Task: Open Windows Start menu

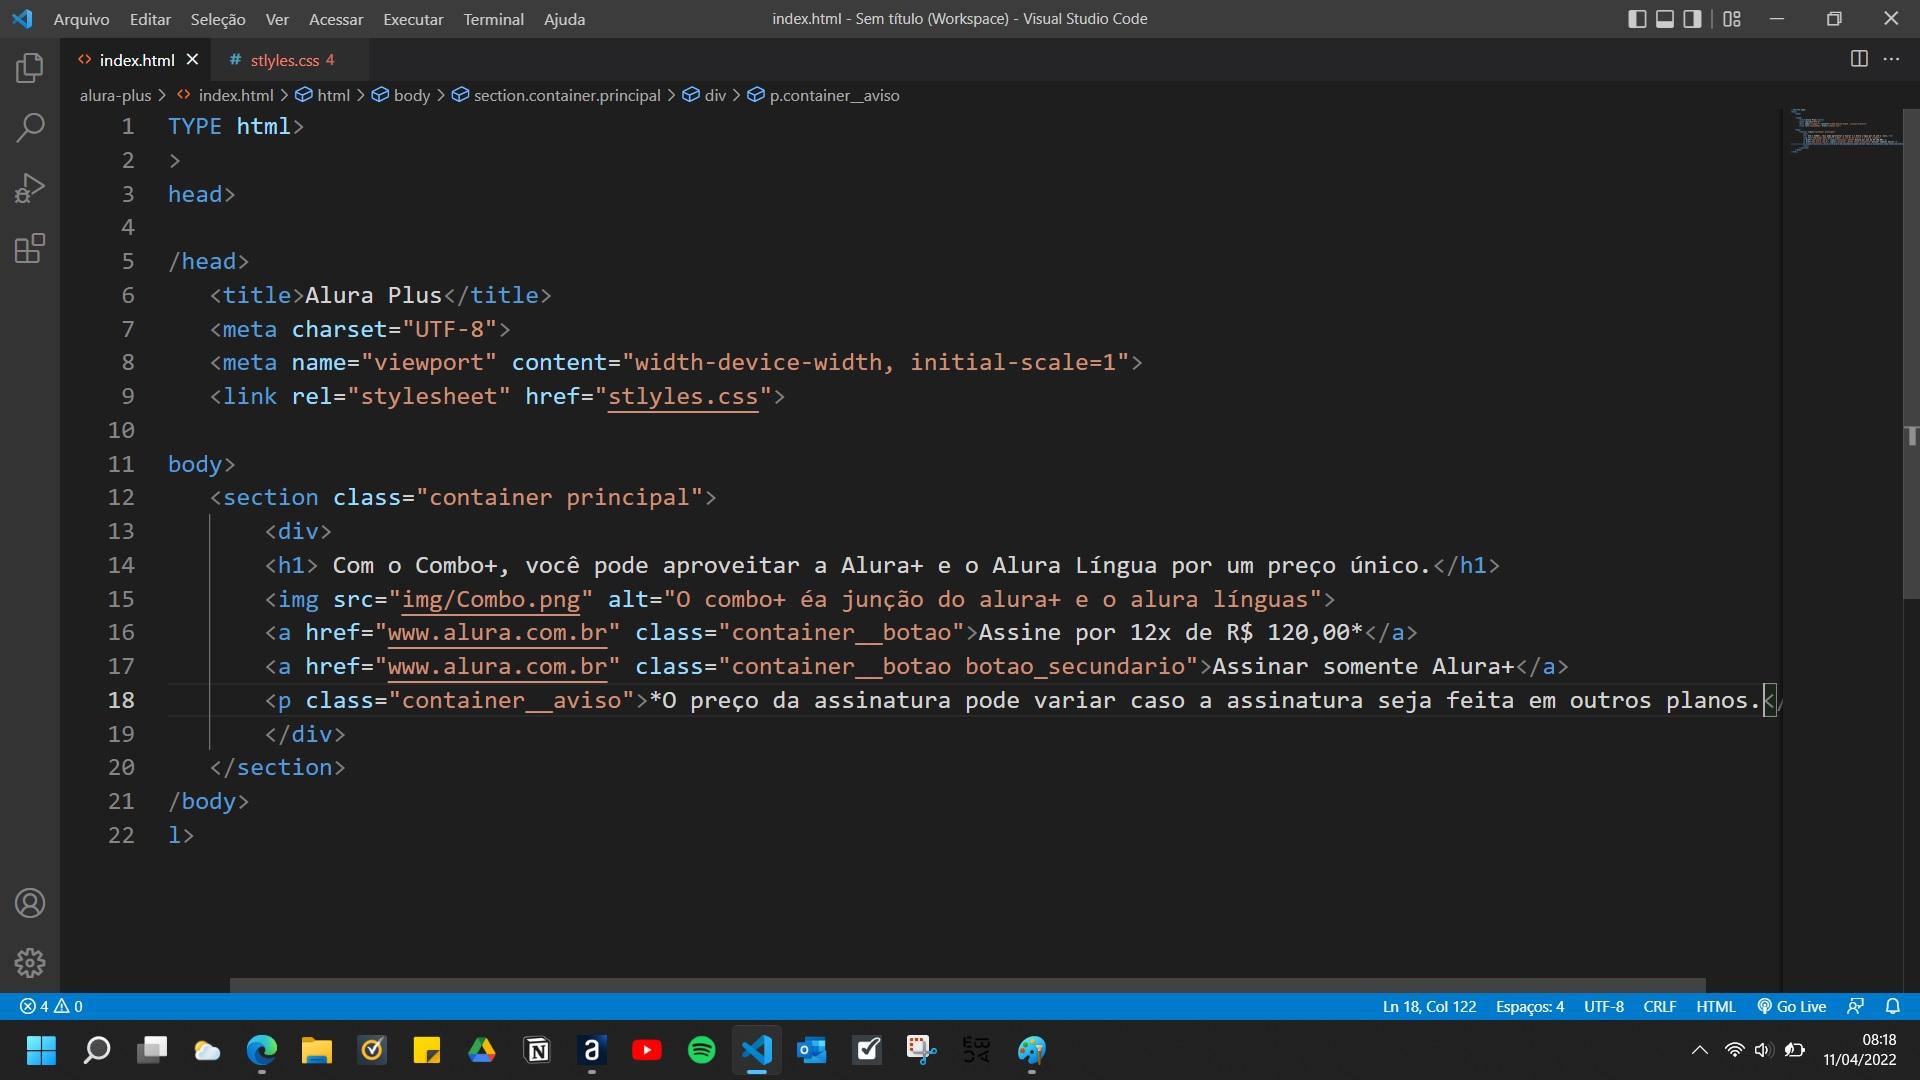Action: (41, 1050)
